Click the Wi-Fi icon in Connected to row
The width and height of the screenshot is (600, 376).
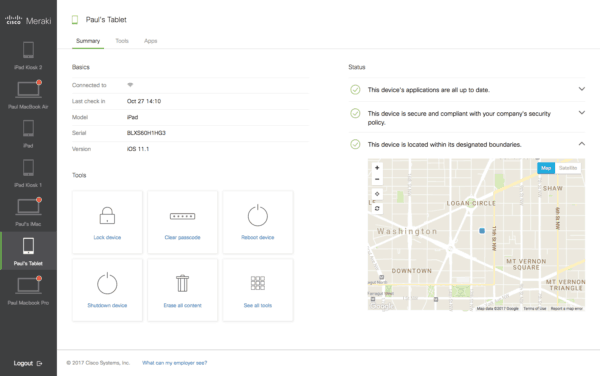tap(130, 85)
